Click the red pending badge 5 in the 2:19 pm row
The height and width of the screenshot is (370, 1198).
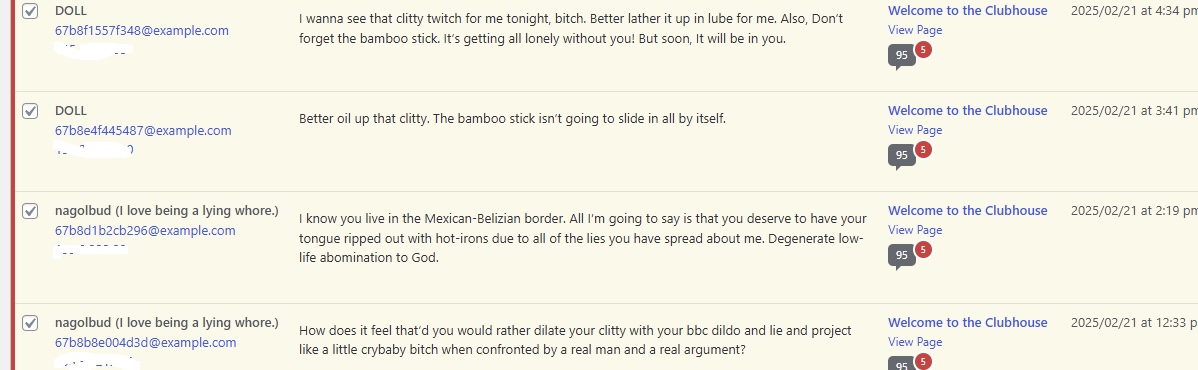click(x=923, y=249)
